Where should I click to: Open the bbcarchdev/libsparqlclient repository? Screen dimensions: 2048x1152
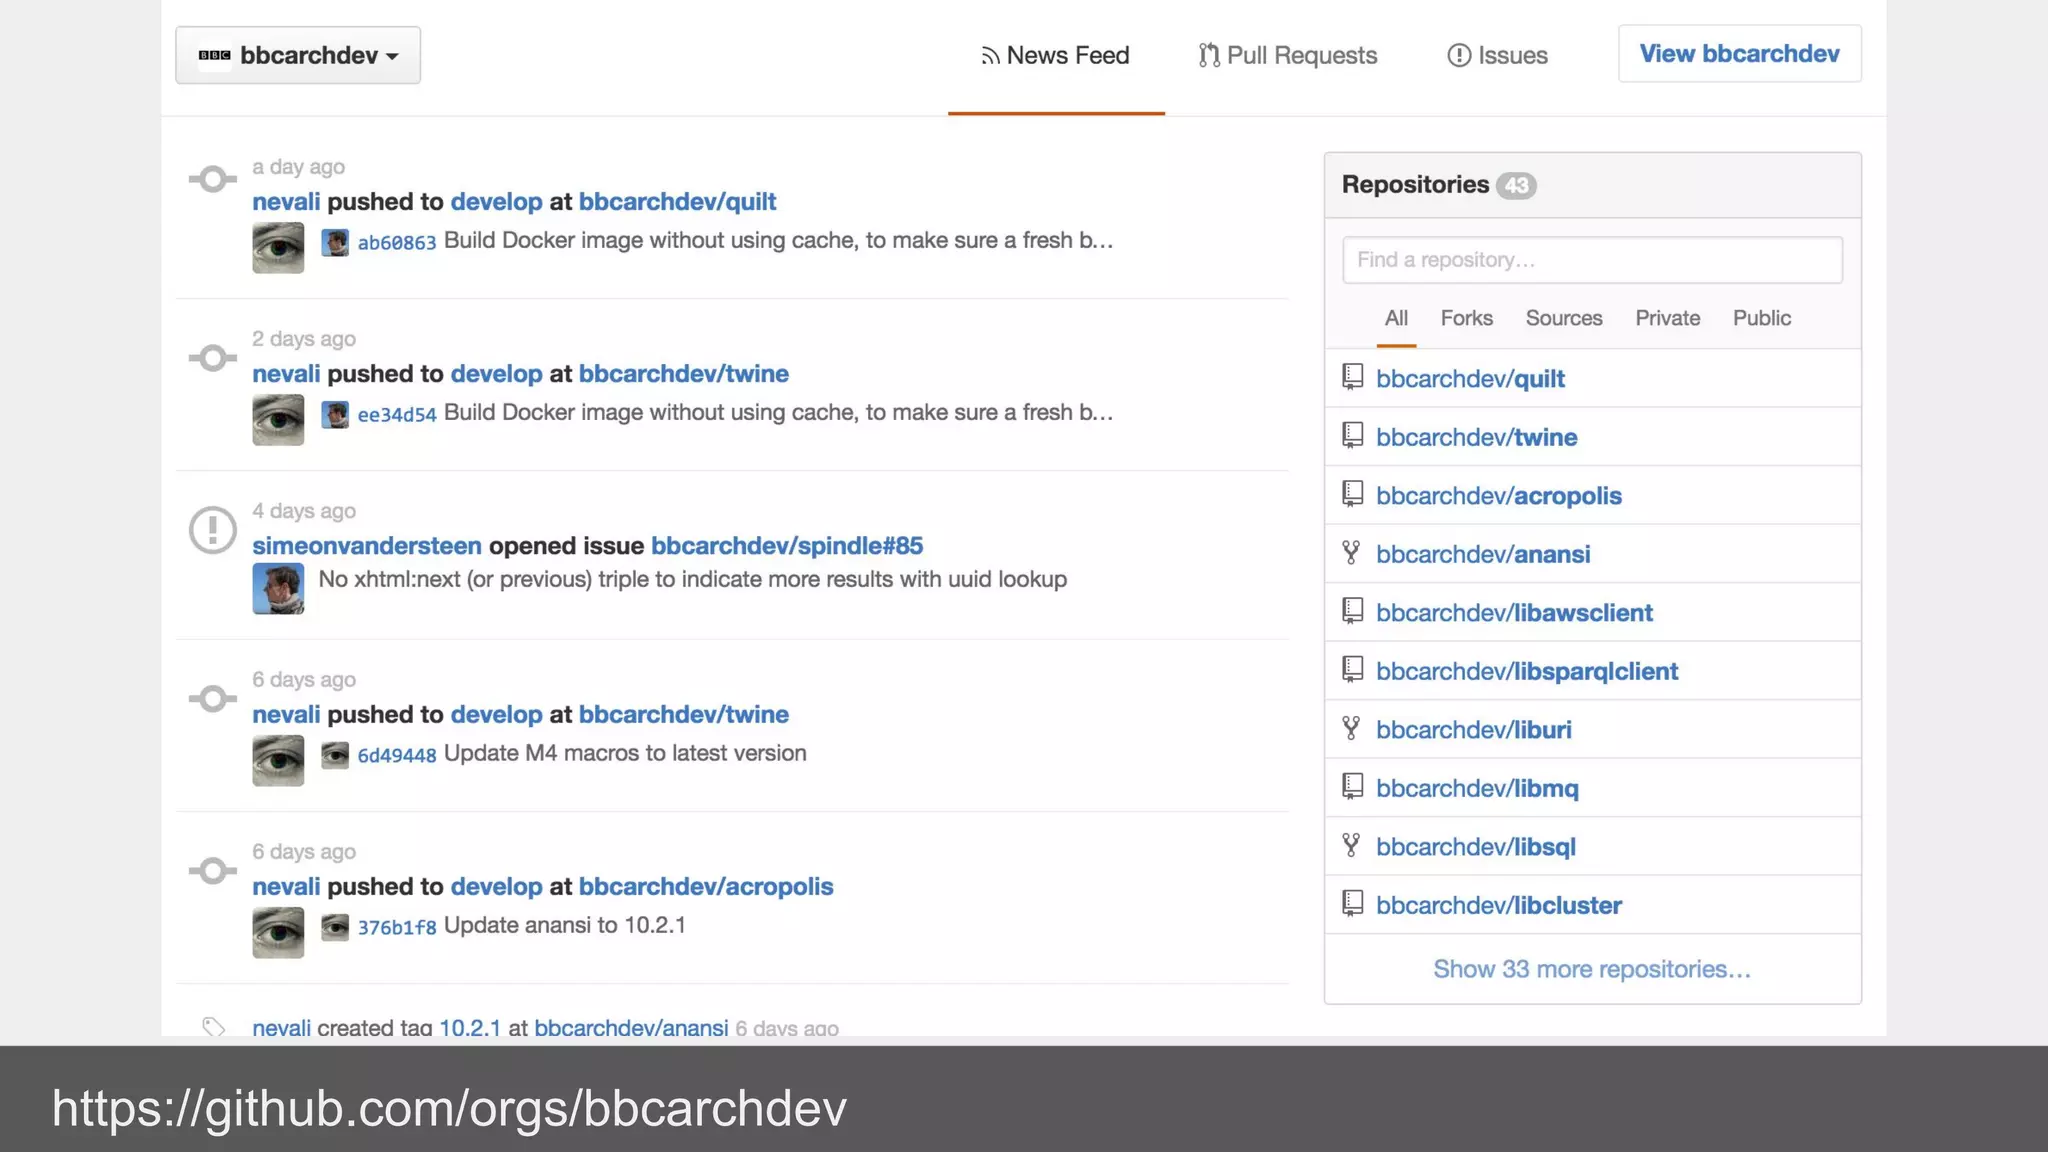tap(1527, 671)
